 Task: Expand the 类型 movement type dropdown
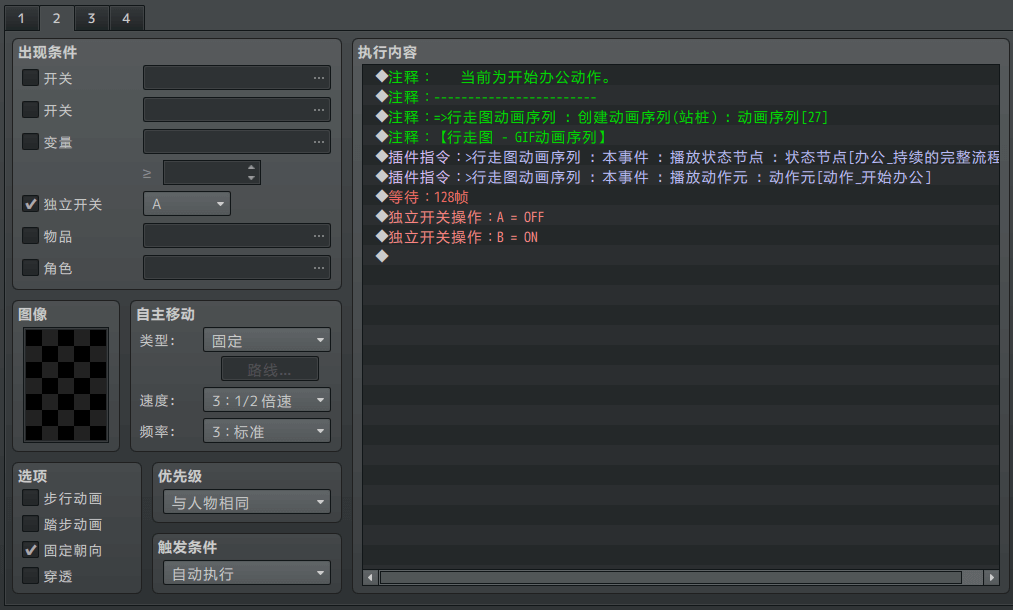(266, 341)
